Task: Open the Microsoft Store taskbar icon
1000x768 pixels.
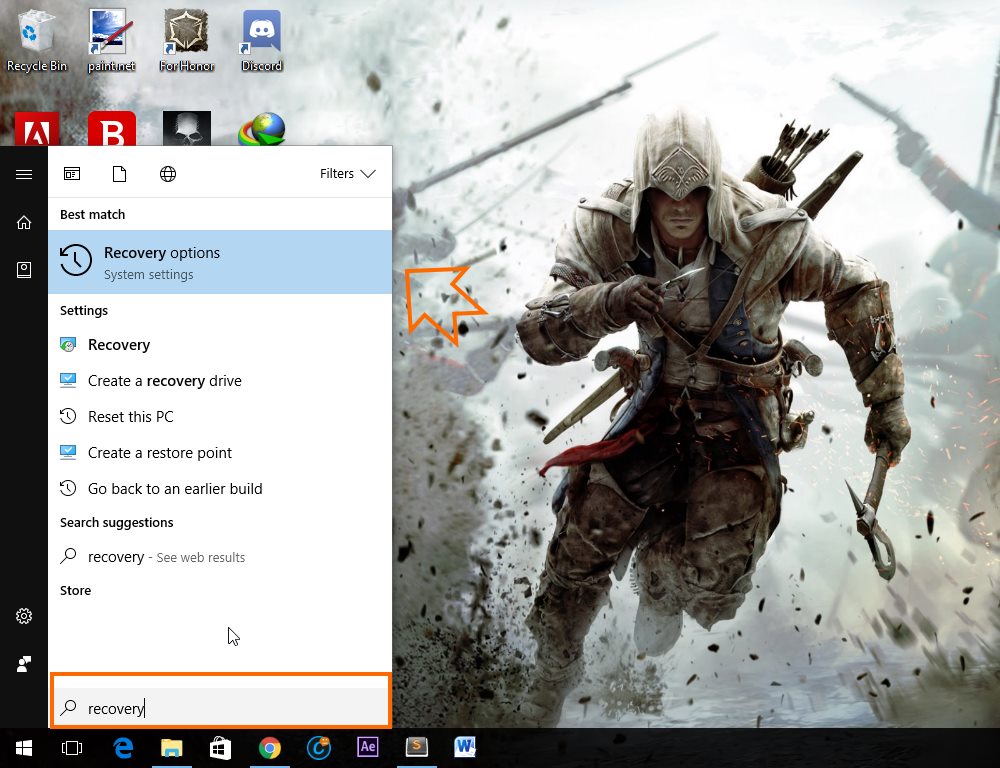Action: tap(221, 748)
